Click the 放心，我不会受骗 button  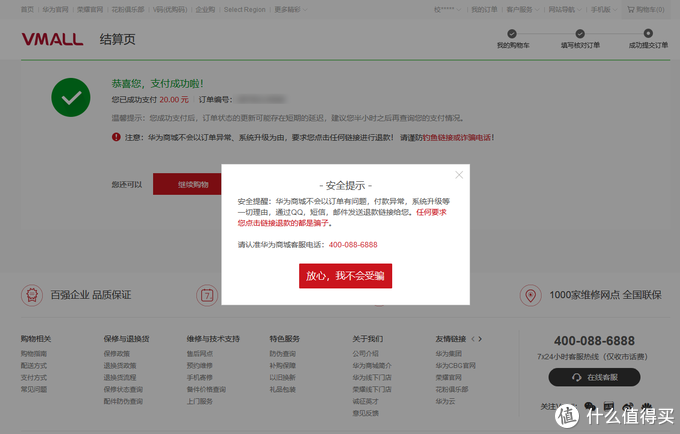[345, 276]
